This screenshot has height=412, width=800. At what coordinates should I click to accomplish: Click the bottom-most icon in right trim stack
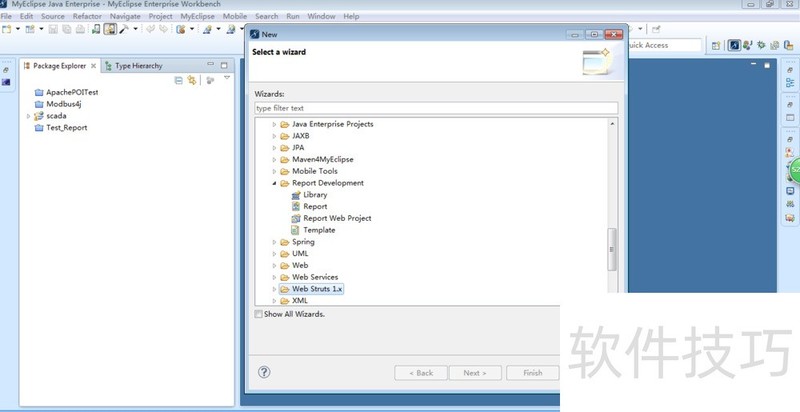click(x=790, y=218)
